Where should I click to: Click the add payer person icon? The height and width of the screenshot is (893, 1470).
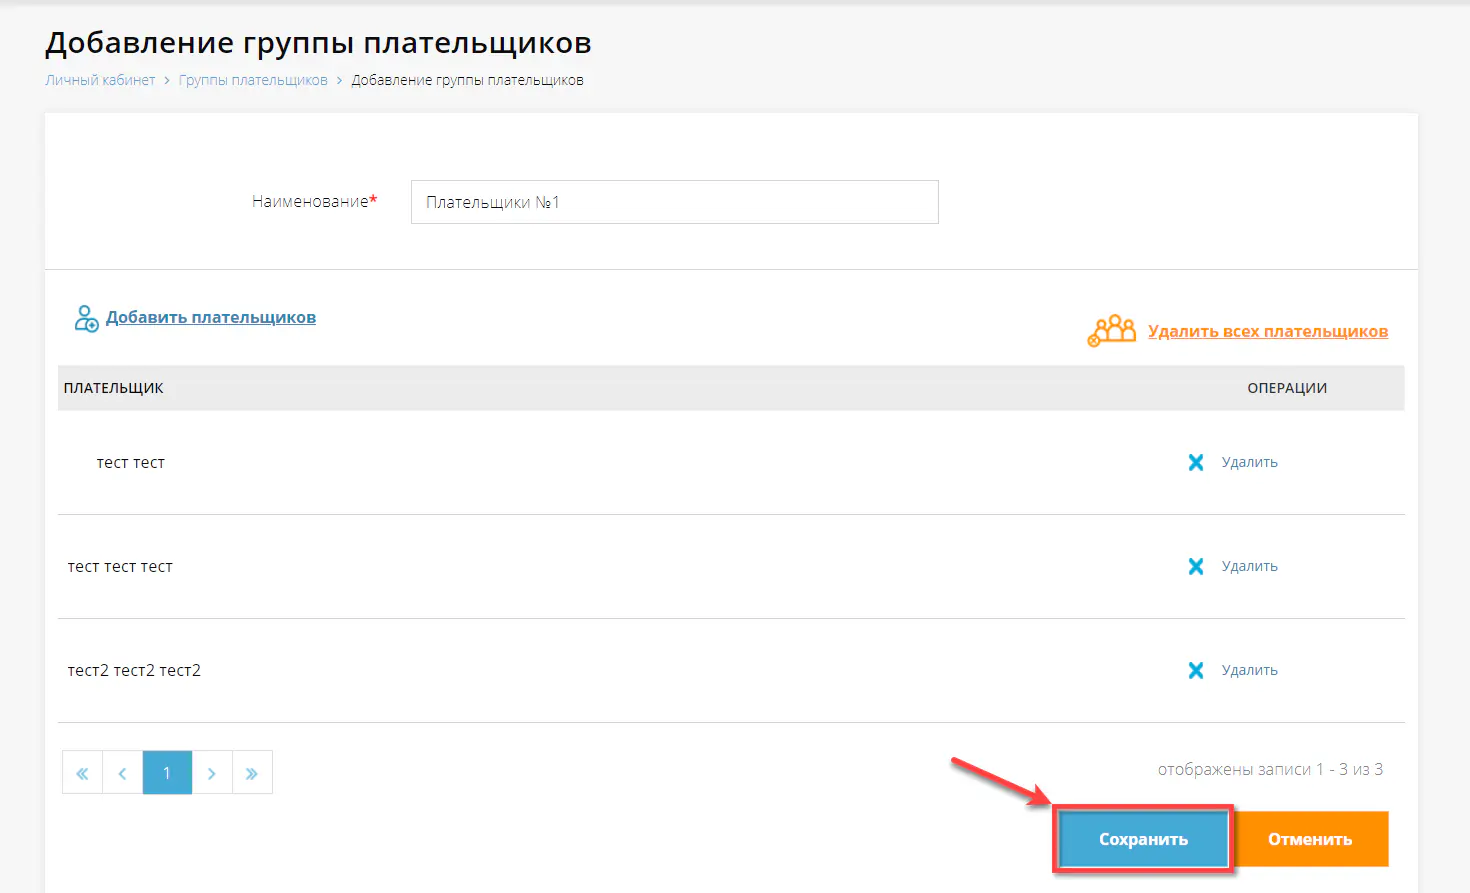click(x=86, y=317)
